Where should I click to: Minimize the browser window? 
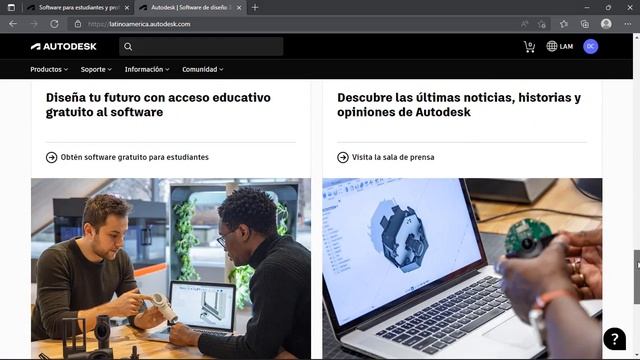[x=587, y=7]
